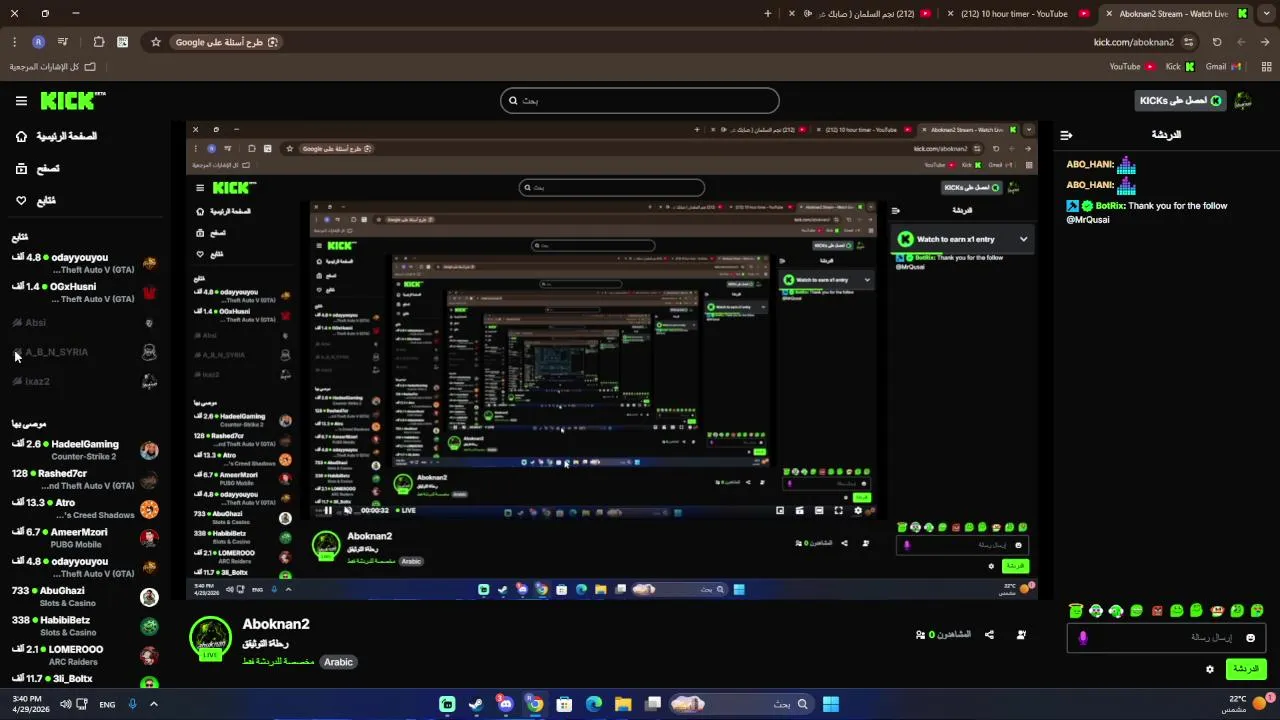1280x720 pixels.
Task: Click the KICK logo
Action: pyautogui.click(x=72, y=100)
